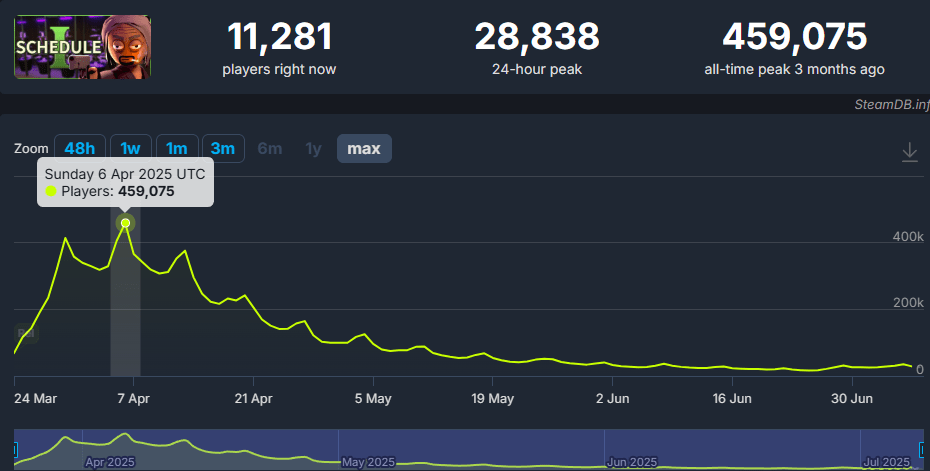Click 'Sunday 6 Apr 2025 UTC' tooltip text
Image resolution: width=930 pixels, height=471 pixels.
[125, 174]
